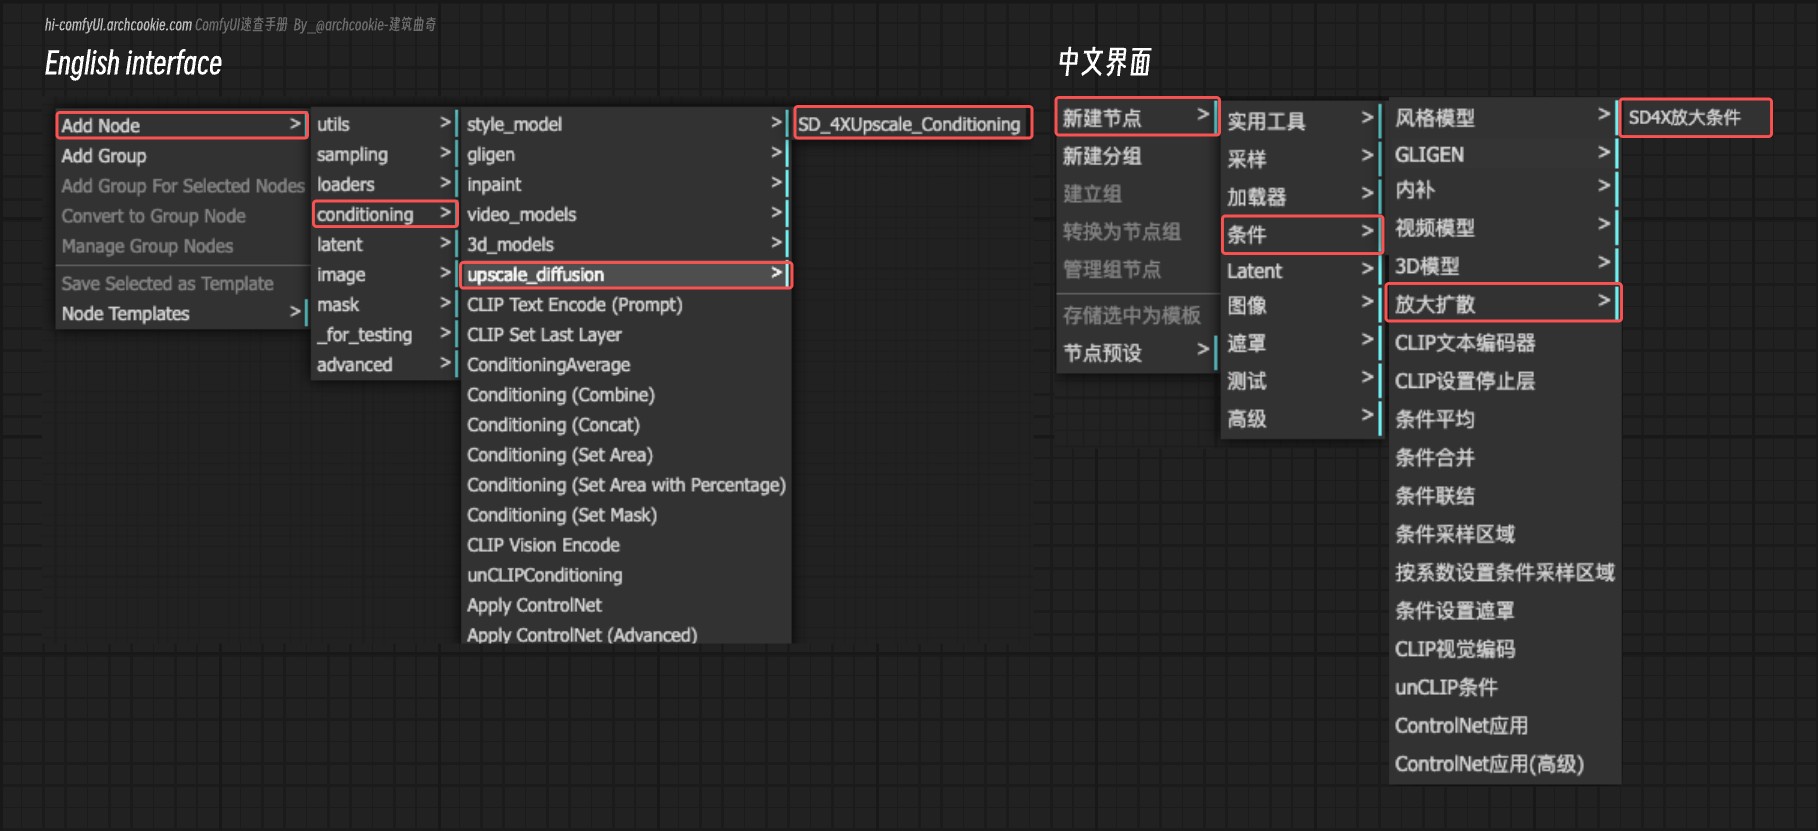Select the Add Group entry
This screenshot has height=831, width=1818.
(x=181, y=156)
